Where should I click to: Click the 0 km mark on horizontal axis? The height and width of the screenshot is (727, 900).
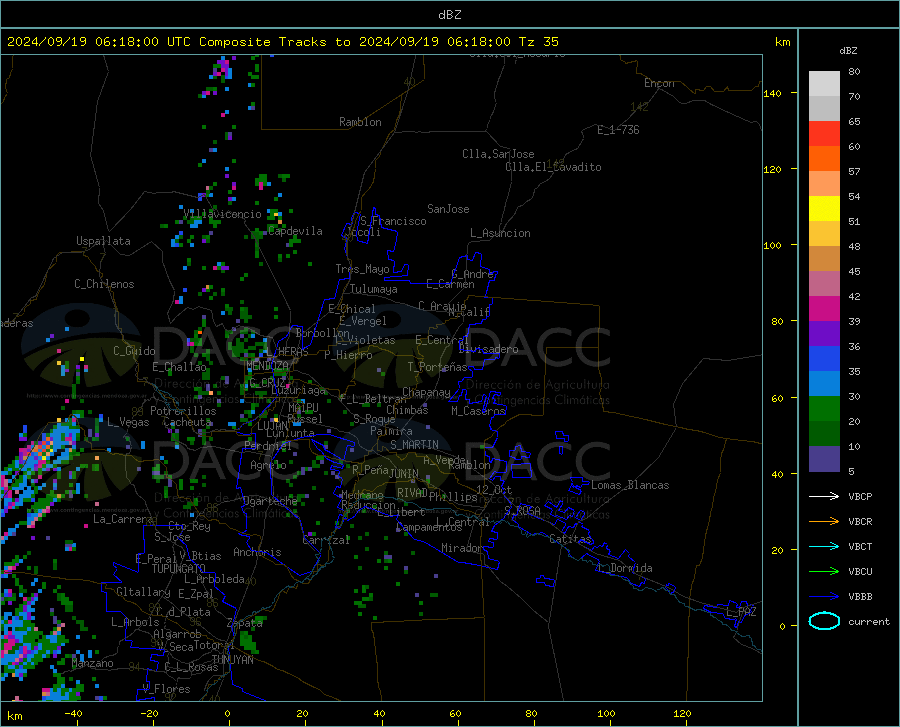pos(228,713)
